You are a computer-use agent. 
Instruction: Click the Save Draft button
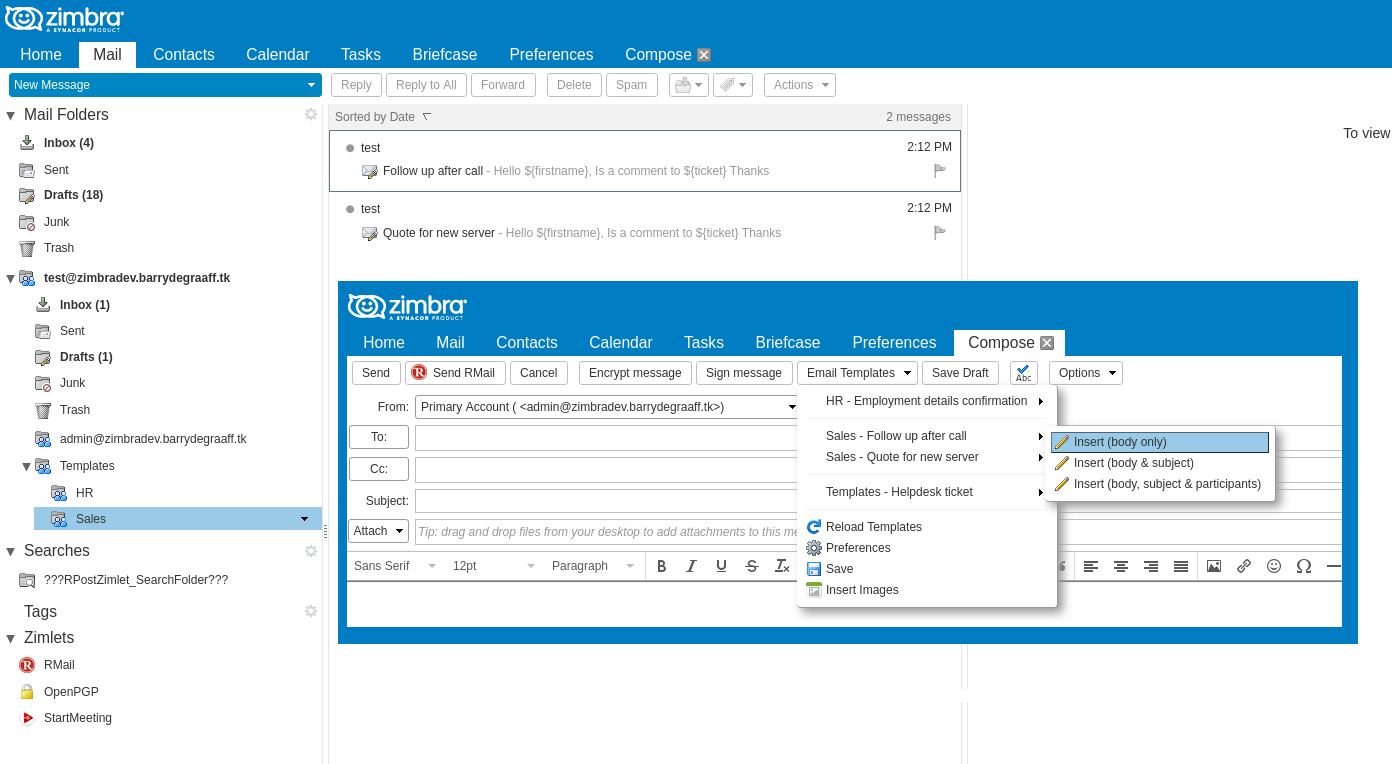tap(960, 373)
